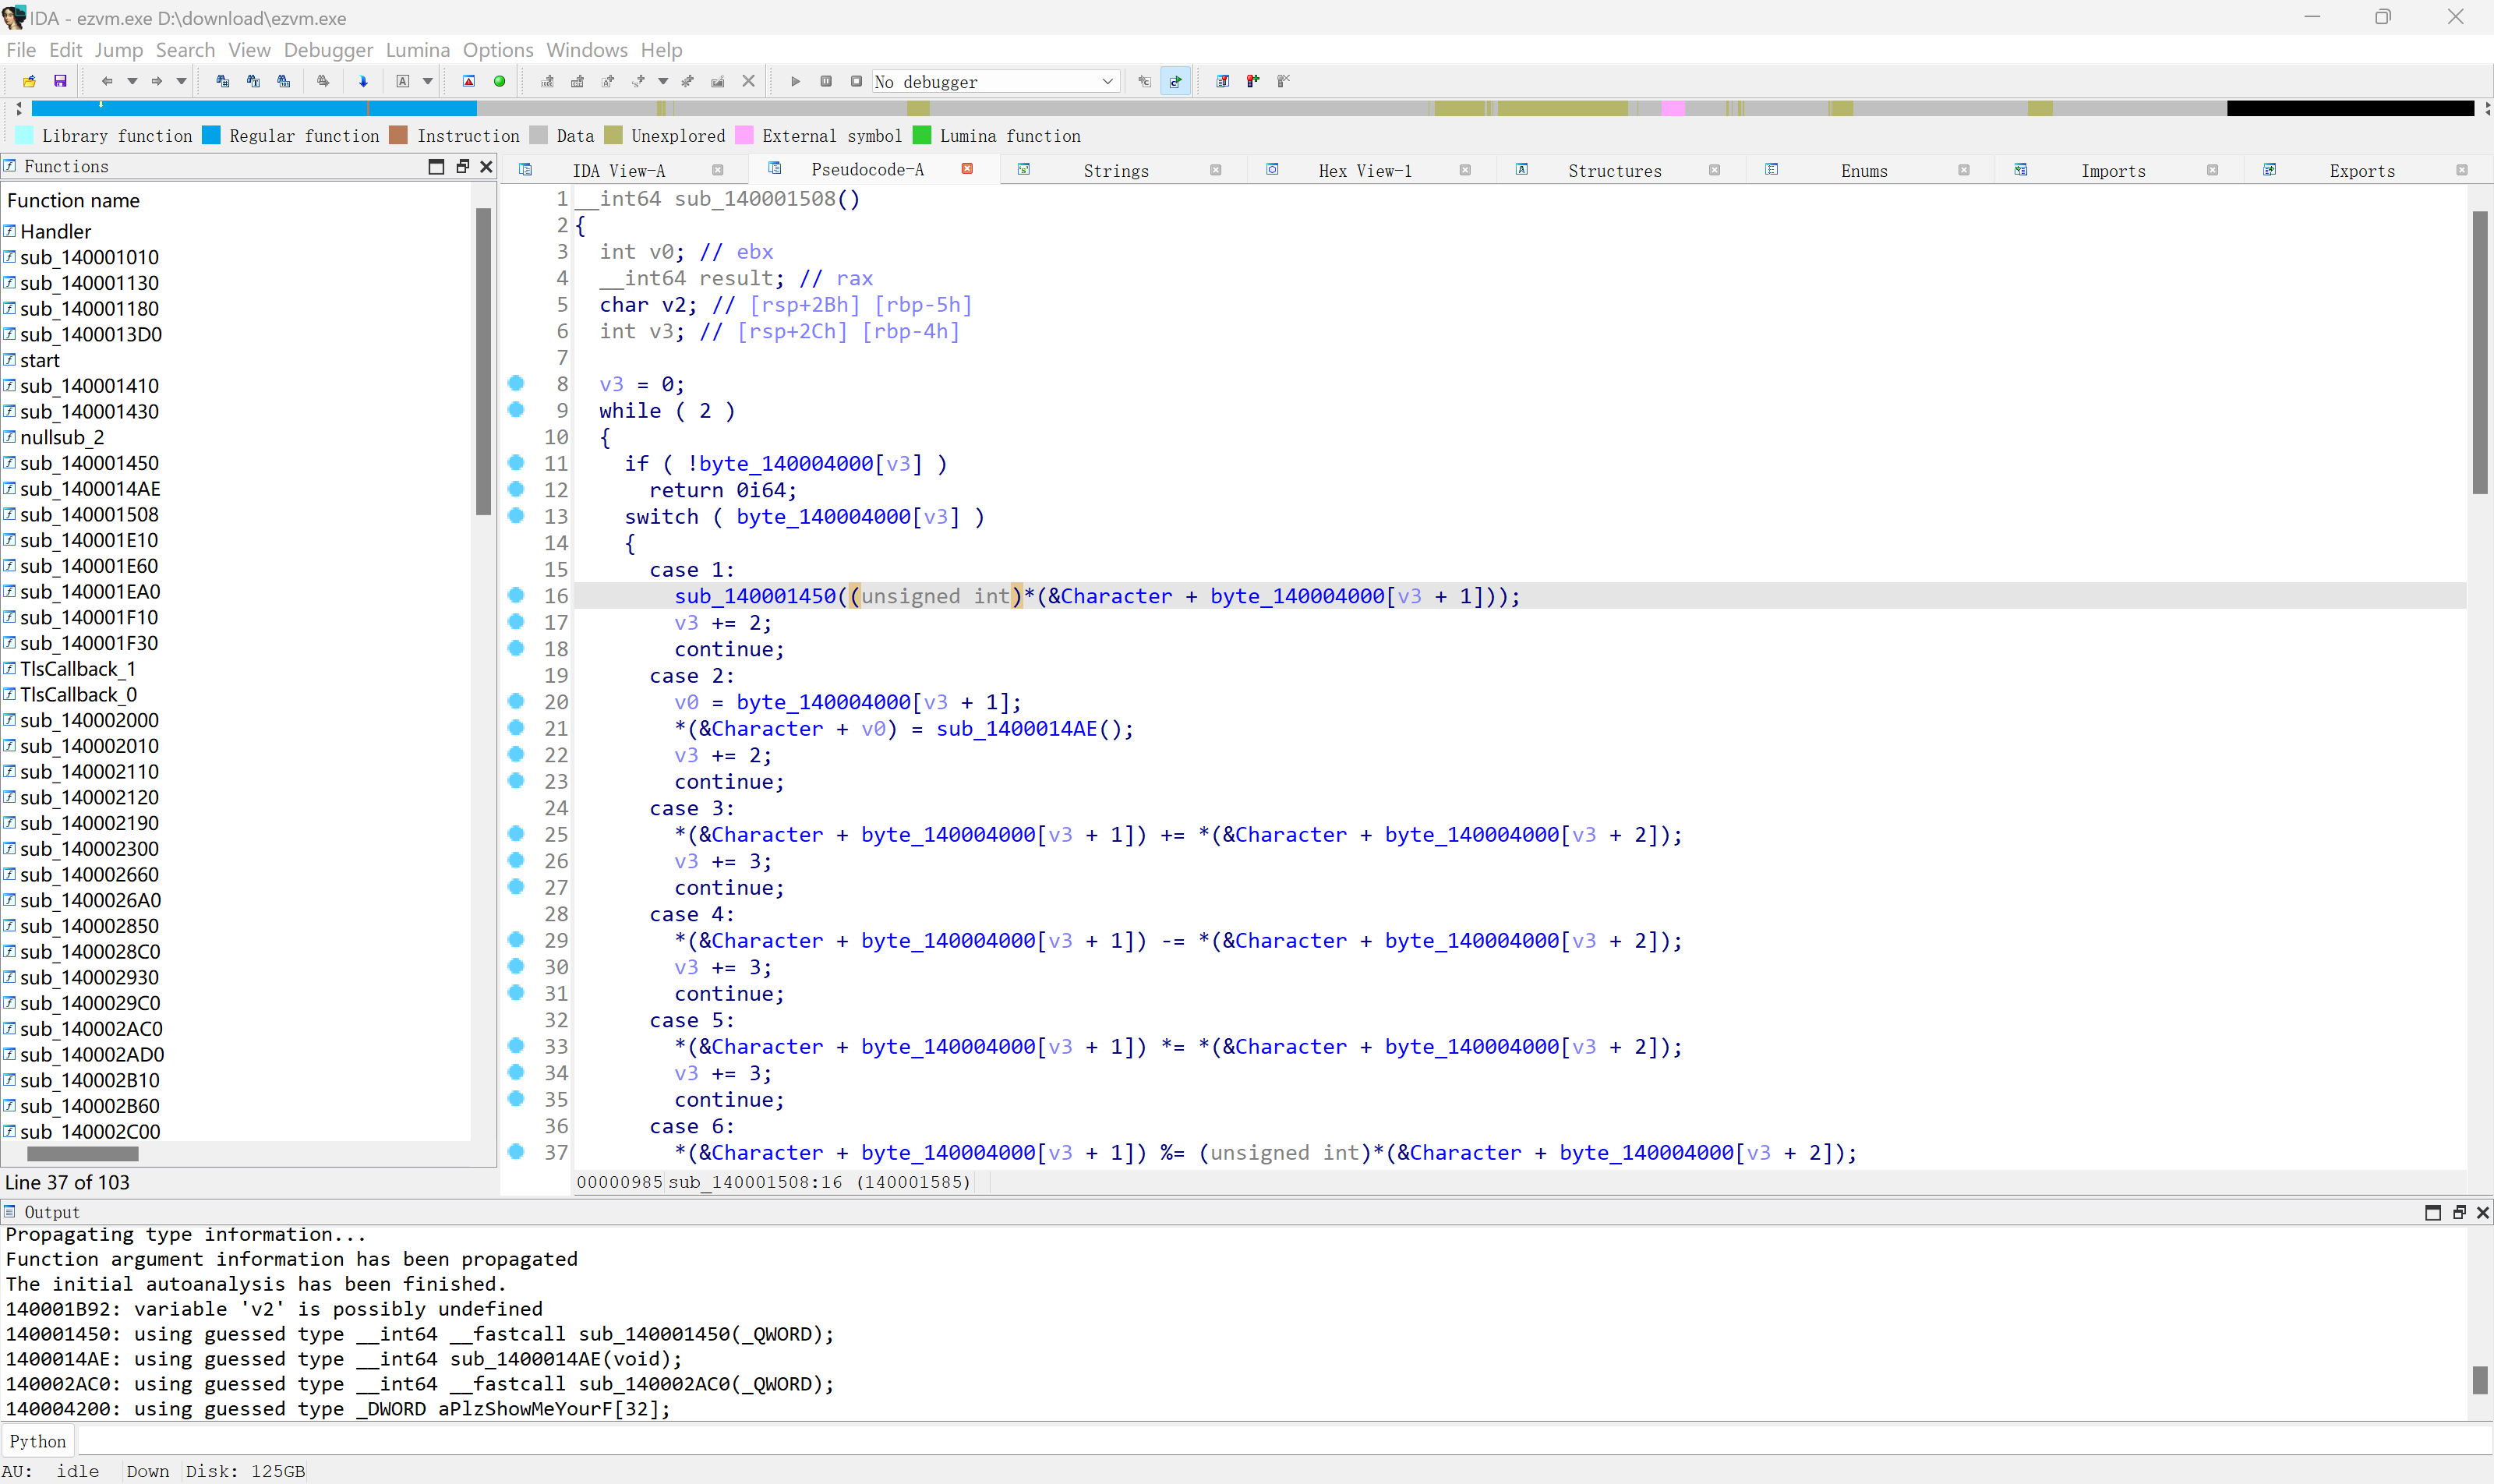The height and width of the screenshot is (1484, 2494).
Task: Click the gray X delete icon in toolbar
Action: click(x=748, y=81)
